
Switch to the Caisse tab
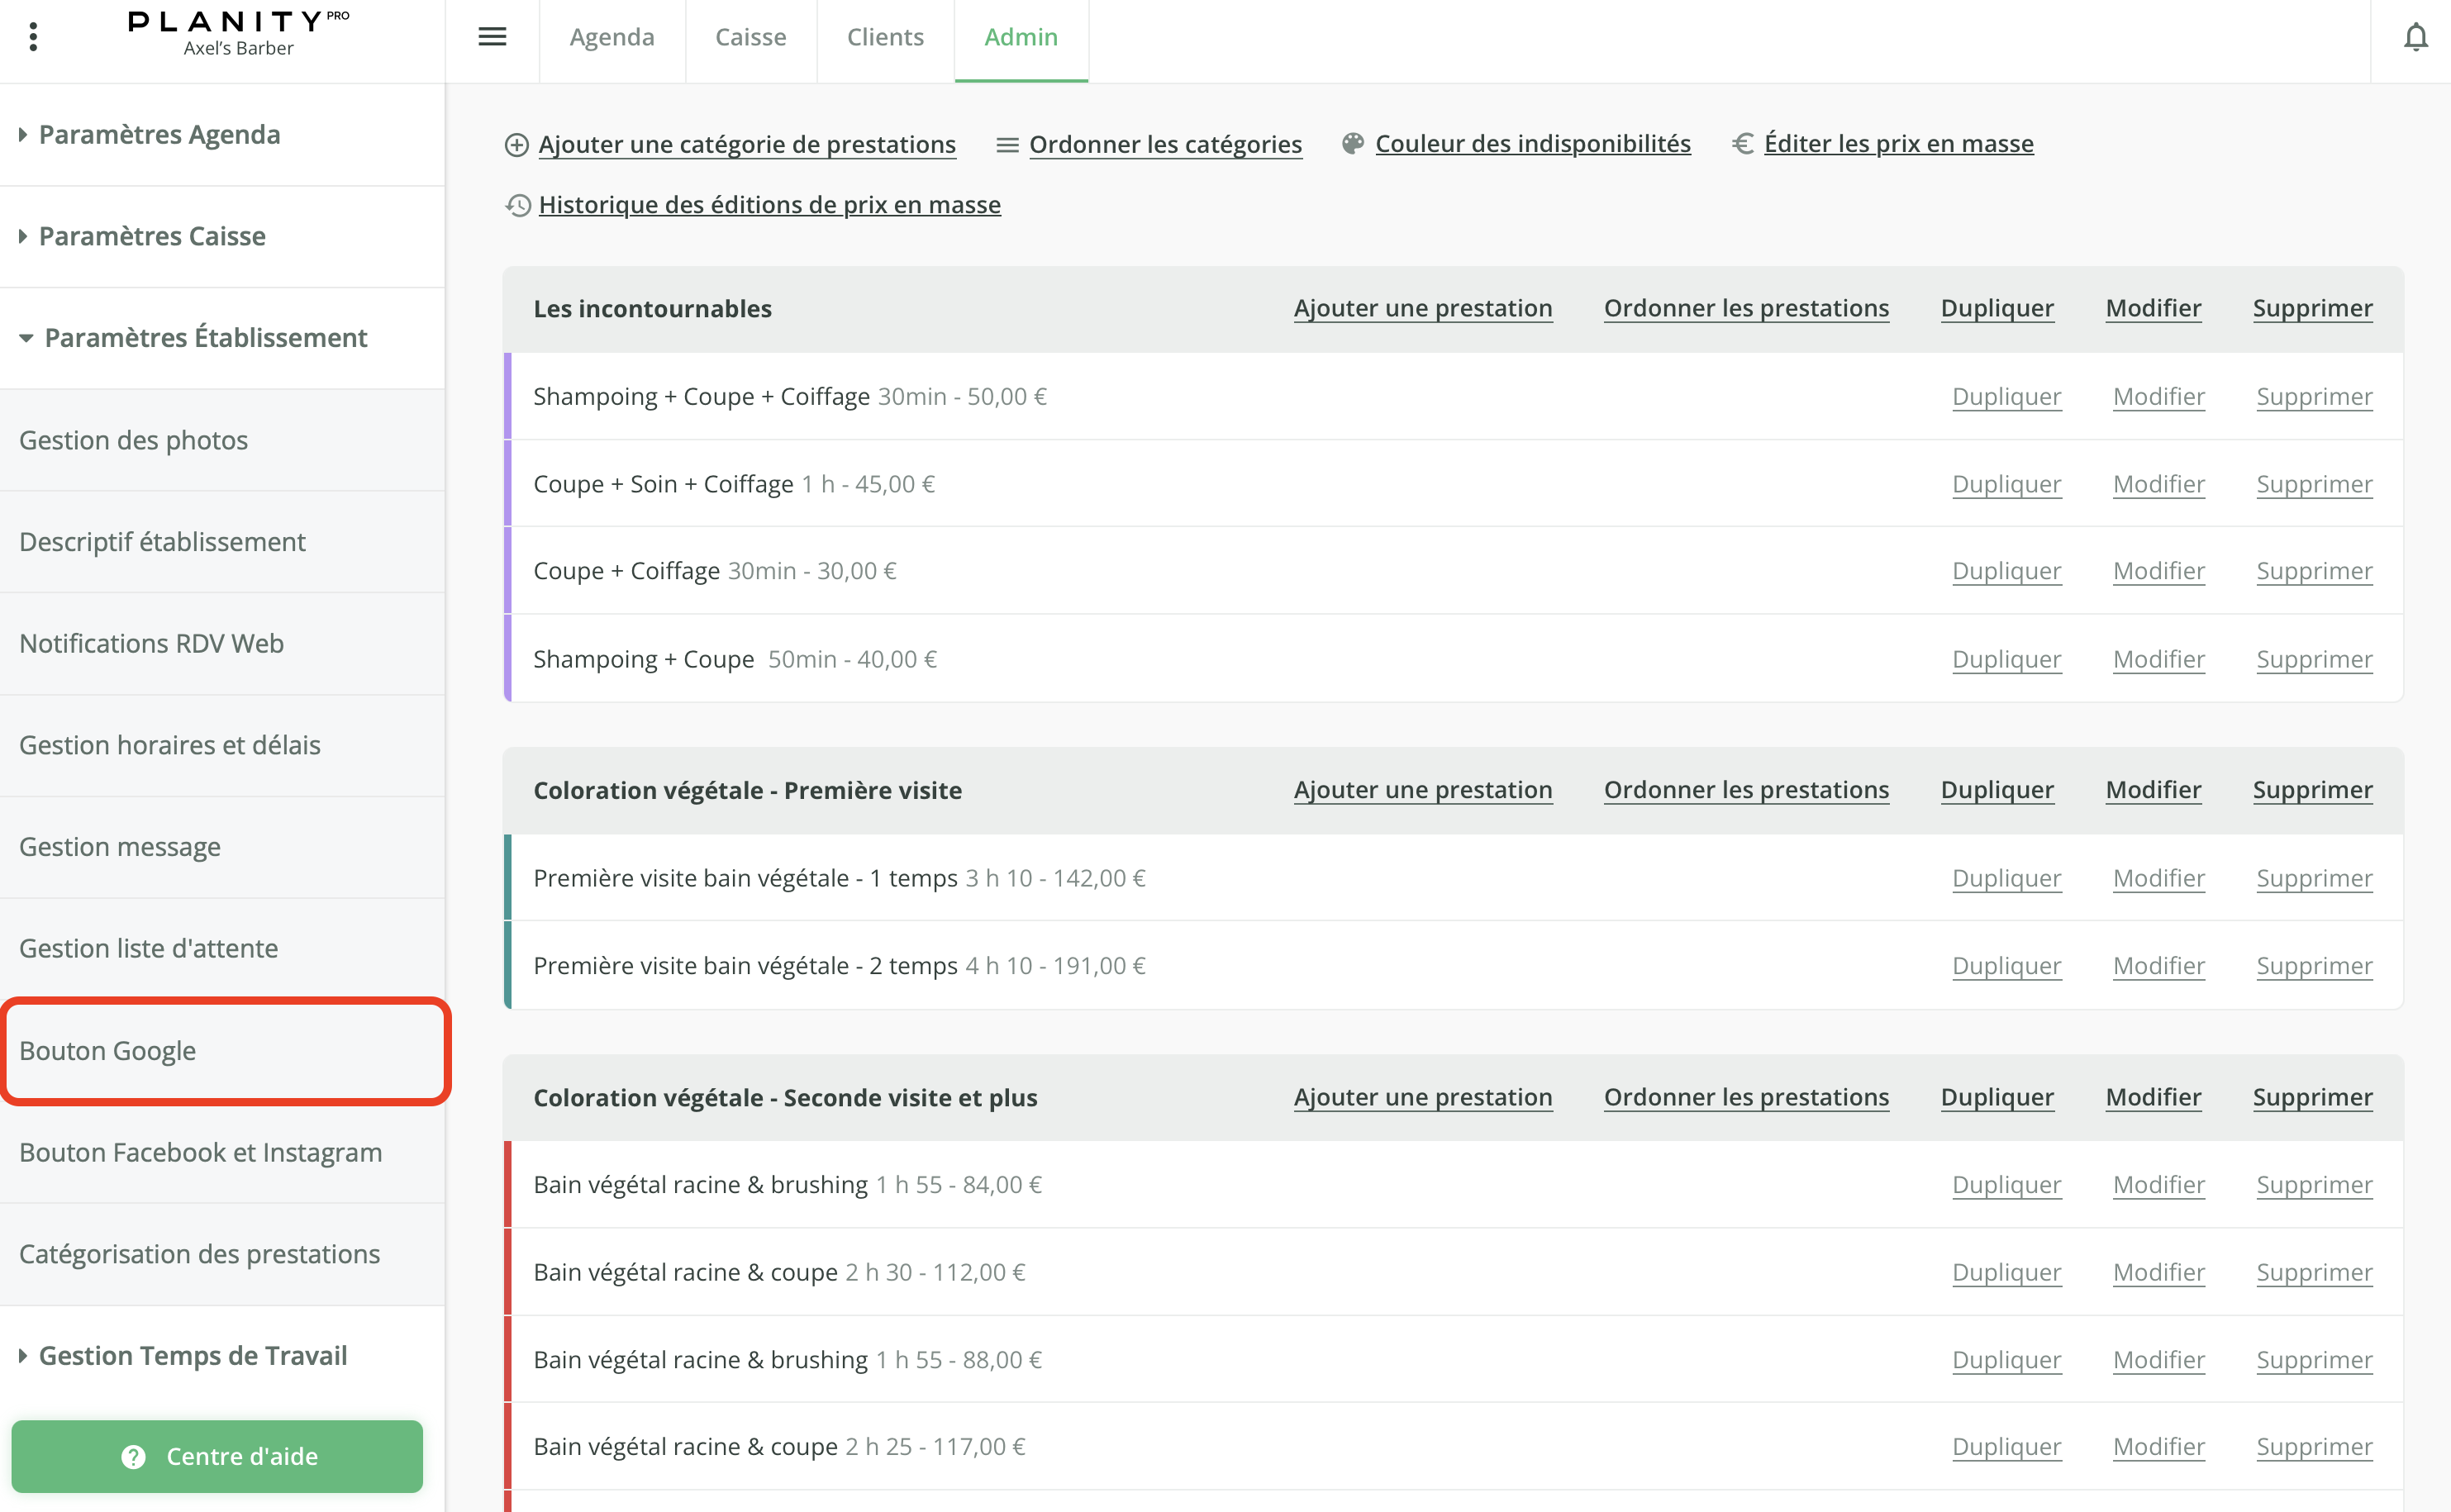coord(750,36)
